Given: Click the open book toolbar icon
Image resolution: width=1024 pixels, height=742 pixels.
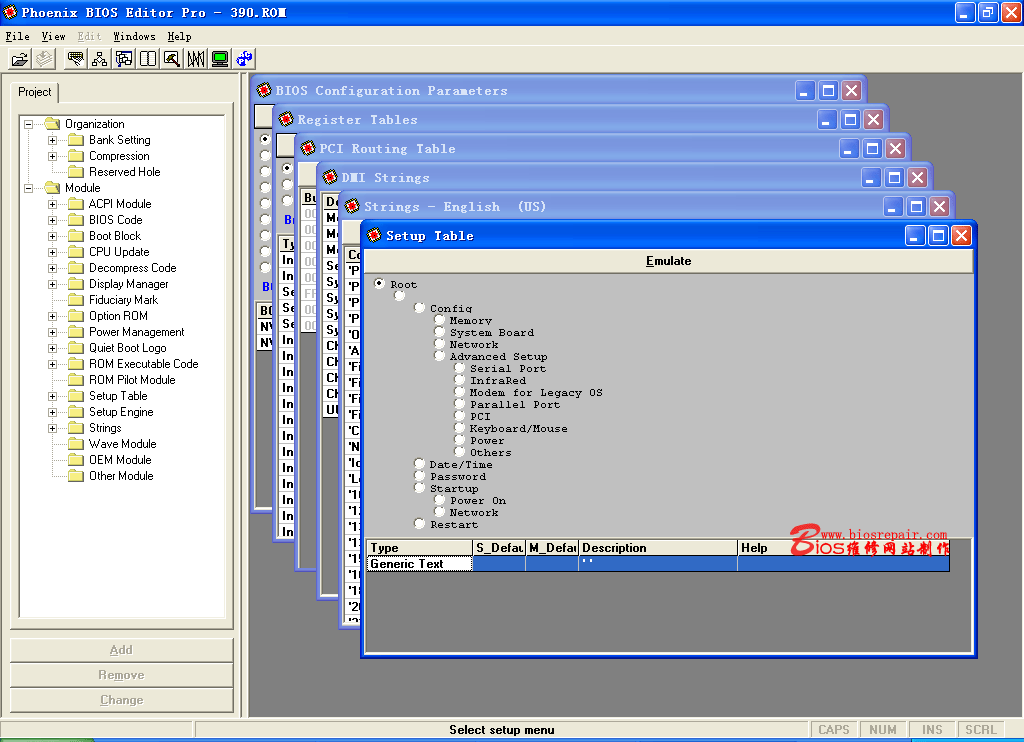Looking at the screenshot, I should click(148, 59).
